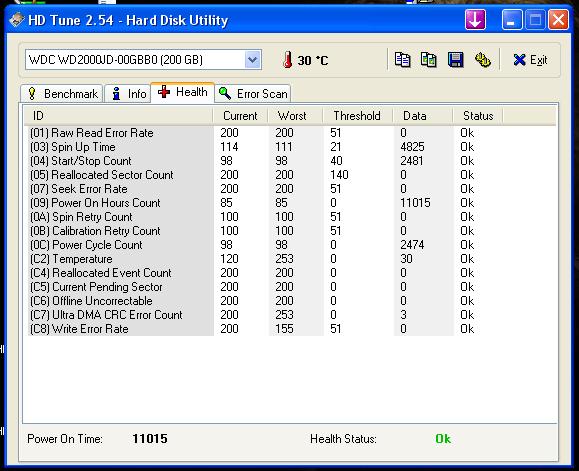Viewport: 579px width, 471px height.
Task: Click the pink download arrow titlebar icon
Action: tap(475, 20)
